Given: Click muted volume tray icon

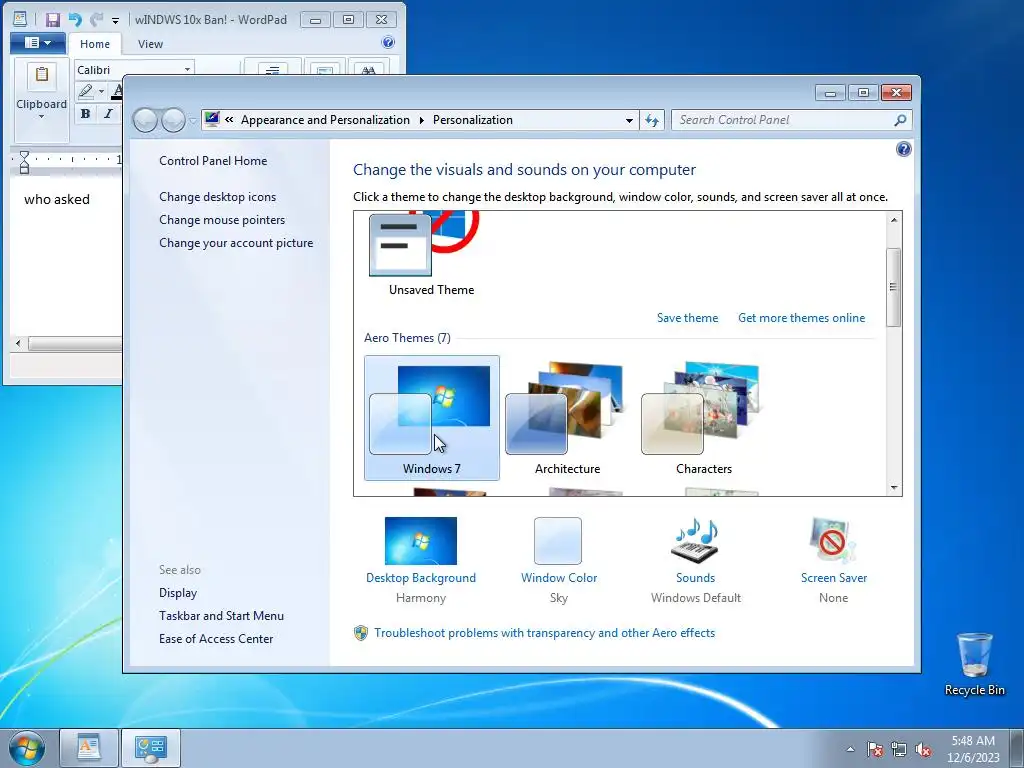Looking at the screenshot, I should click(x=923, y=749).
